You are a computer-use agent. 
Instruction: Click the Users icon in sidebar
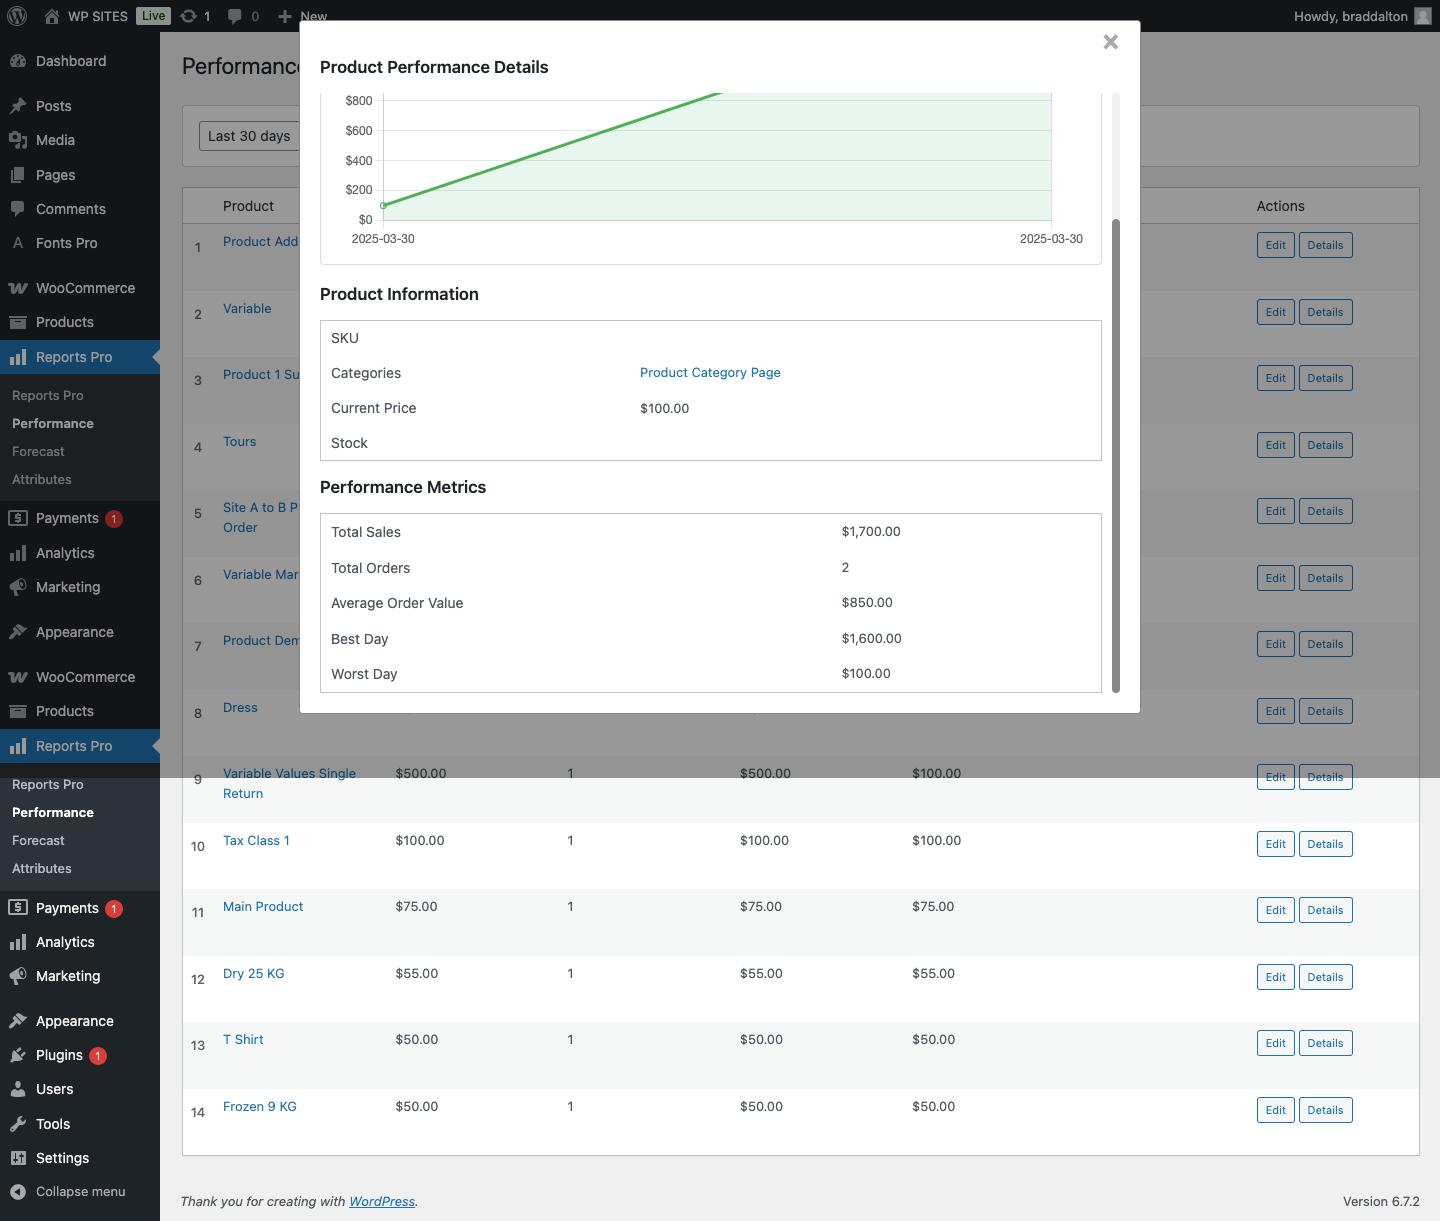coord(18,1089)
